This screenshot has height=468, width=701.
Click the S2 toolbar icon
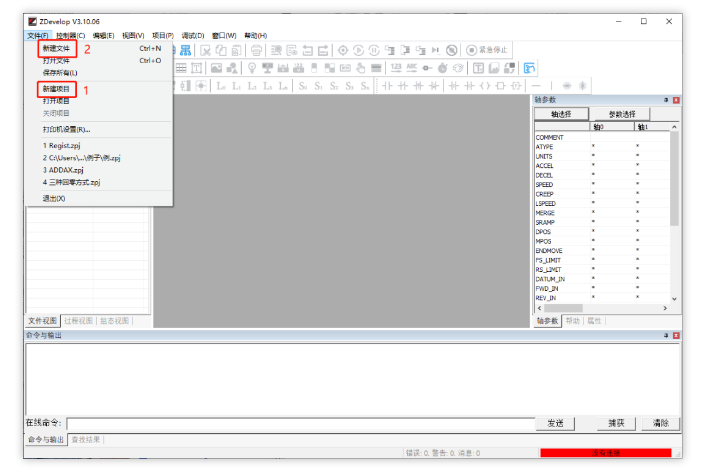point(334,86)
